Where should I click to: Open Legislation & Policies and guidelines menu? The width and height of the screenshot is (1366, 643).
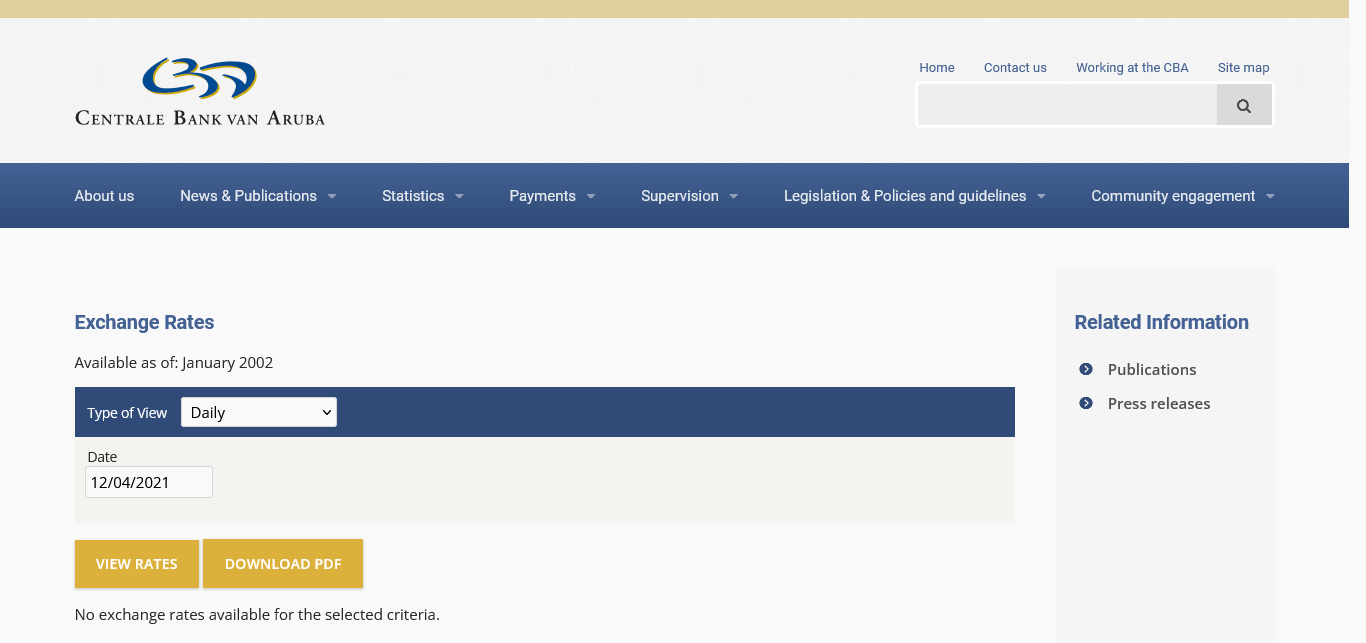[x=913, y=196]
